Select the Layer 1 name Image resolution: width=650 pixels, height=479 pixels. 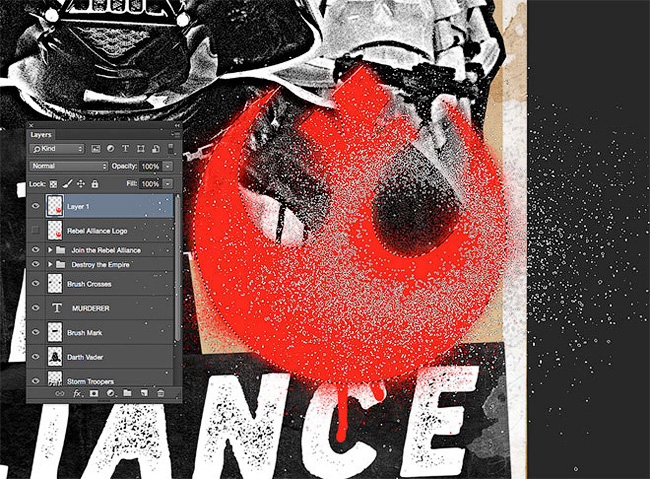[x=78, y=206]
